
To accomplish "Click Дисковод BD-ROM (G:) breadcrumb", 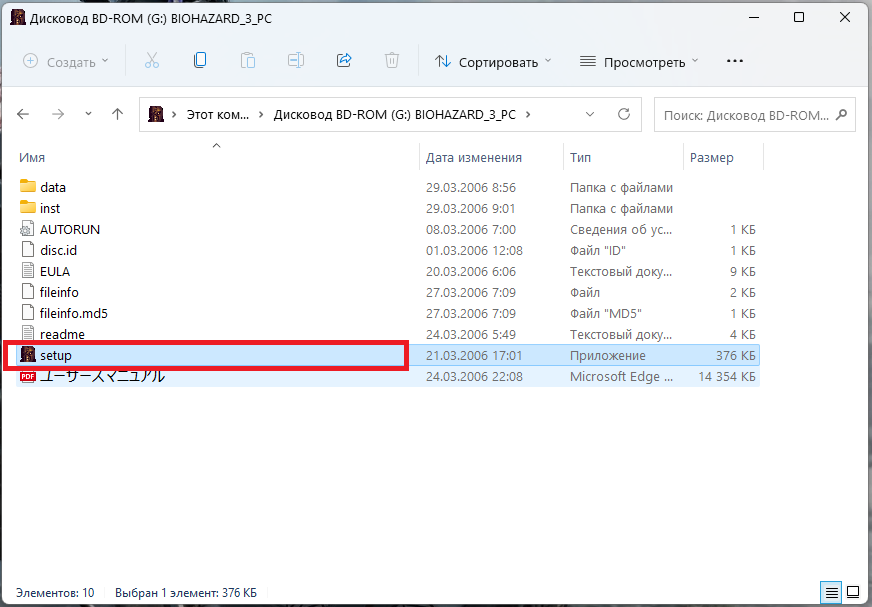I will point(395,115).
